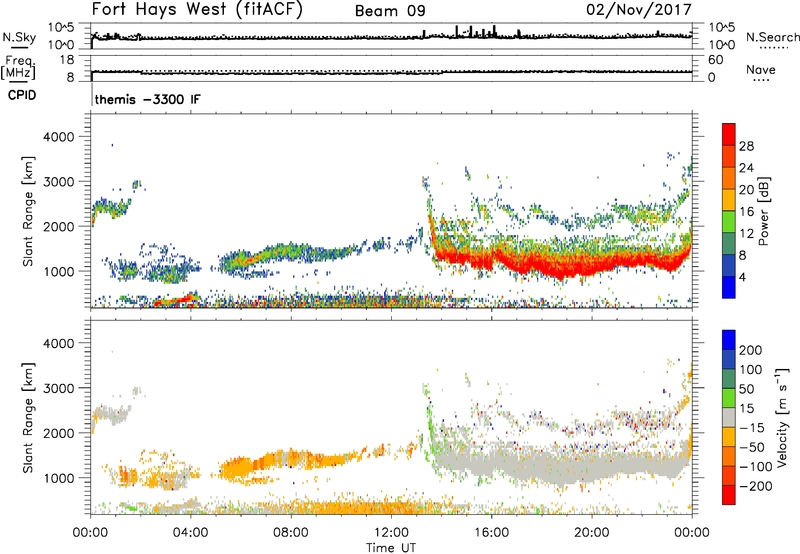Click the "10^0" tick beside N.Search
Image resolution: width=800 pixels, height=554 pixels.
pos(722,45)
